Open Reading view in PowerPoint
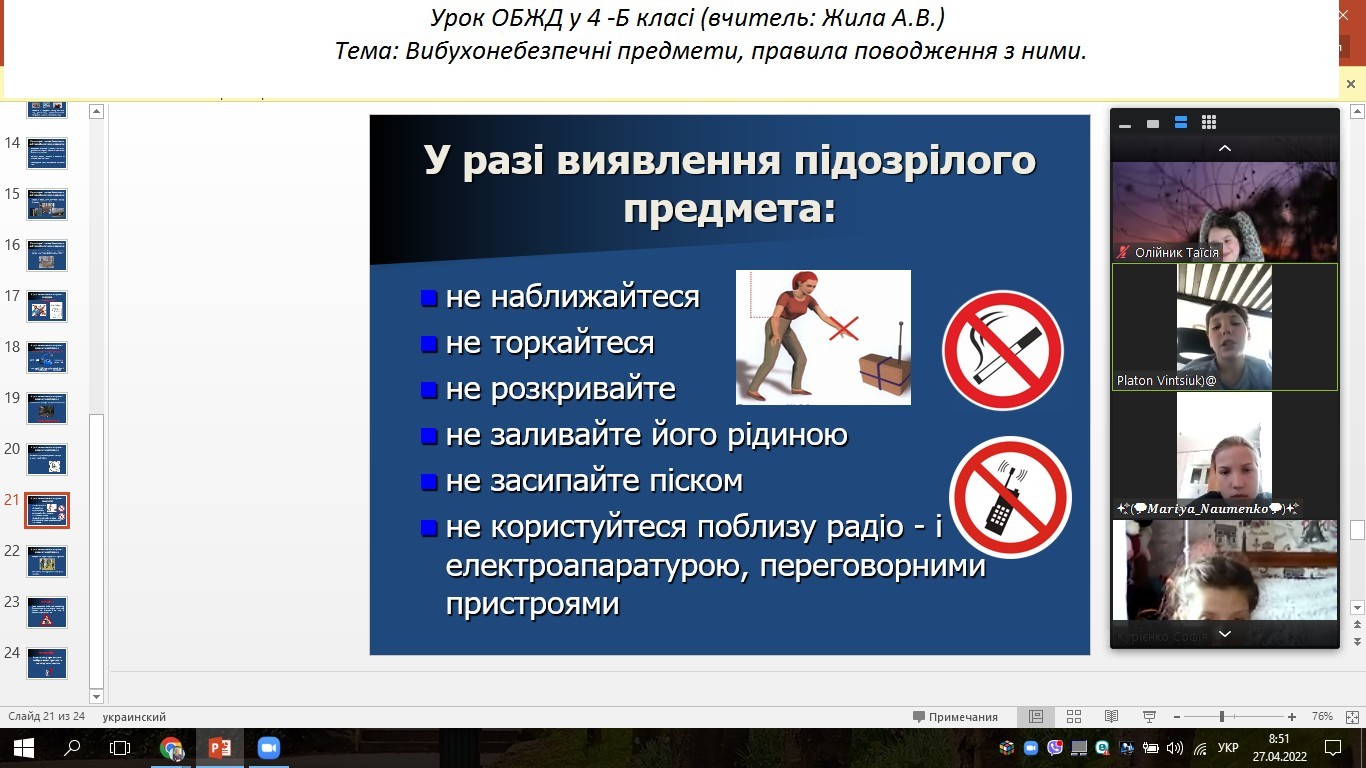Viewport: 1366px width, 768px height. [x=1111, y=717]
